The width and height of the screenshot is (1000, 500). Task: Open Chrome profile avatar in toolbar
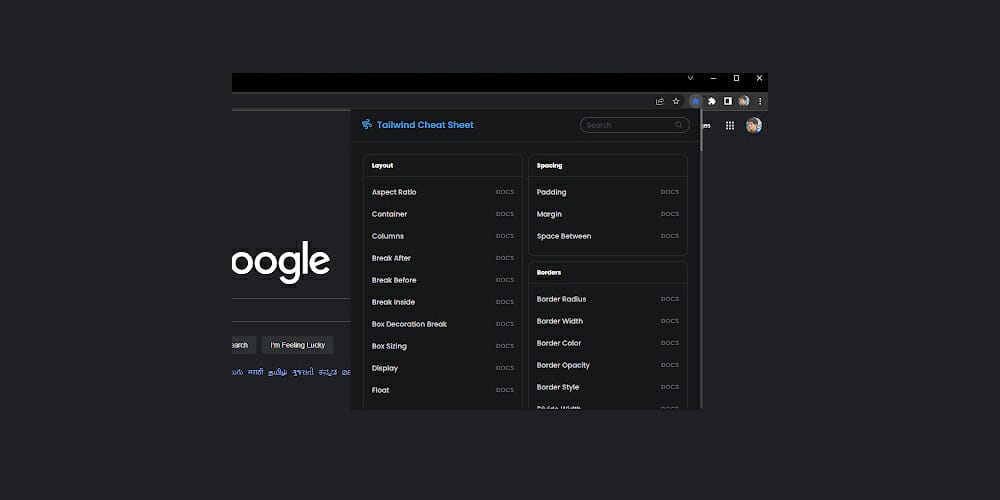click(x=744, y=101)
